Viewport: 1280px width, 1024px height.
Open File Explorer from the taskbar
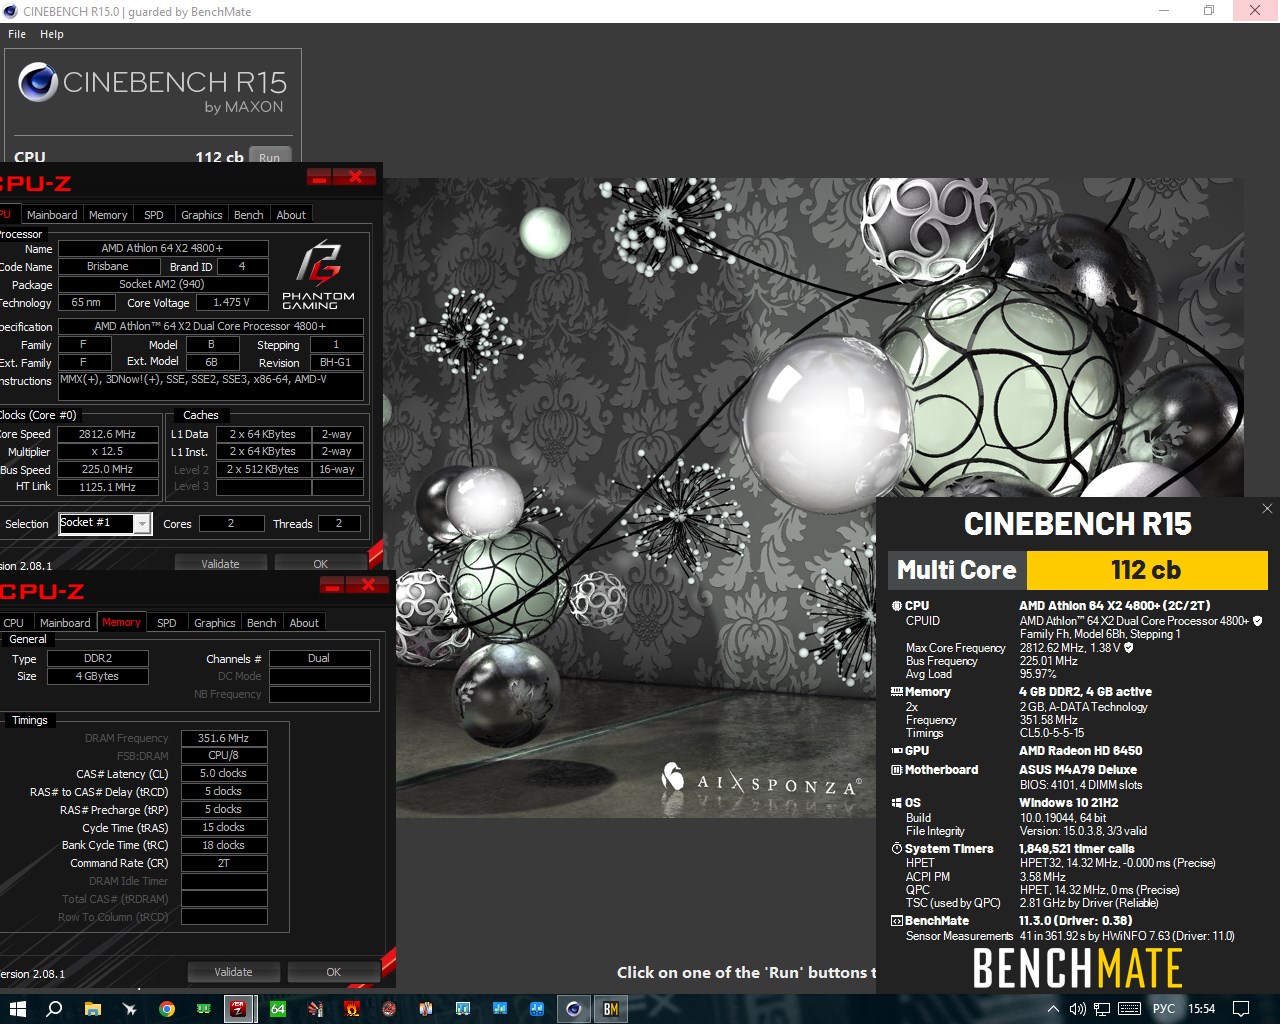(92, 1009)
